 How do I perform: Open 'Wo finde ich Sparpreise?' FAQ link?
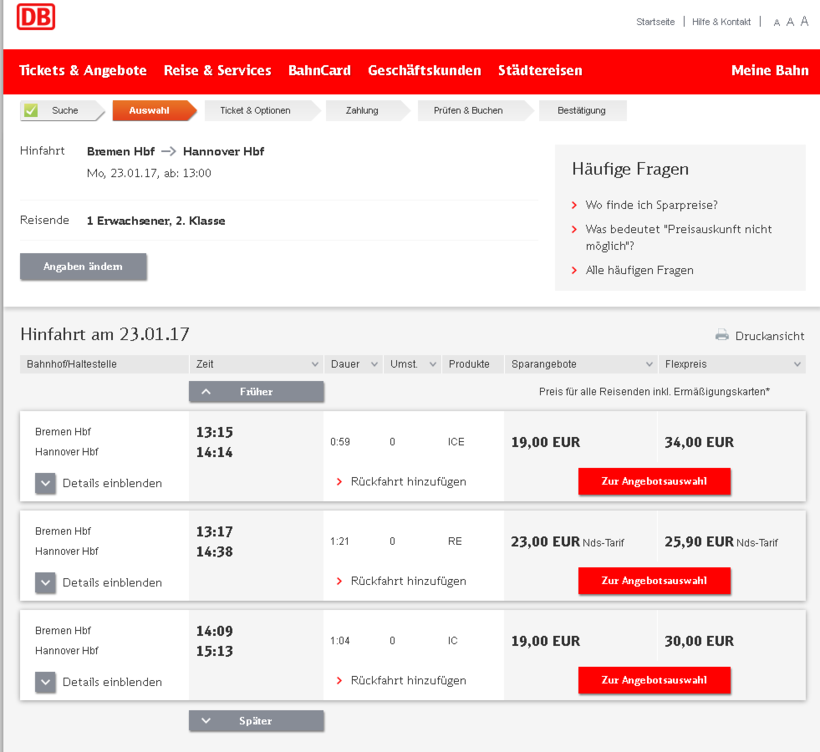[x=651, y=205]
